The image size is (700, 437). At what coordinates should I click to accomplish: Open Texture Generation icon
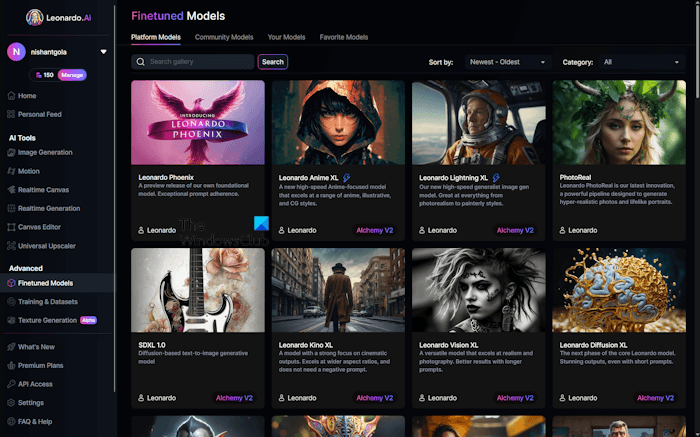[11, 320]
